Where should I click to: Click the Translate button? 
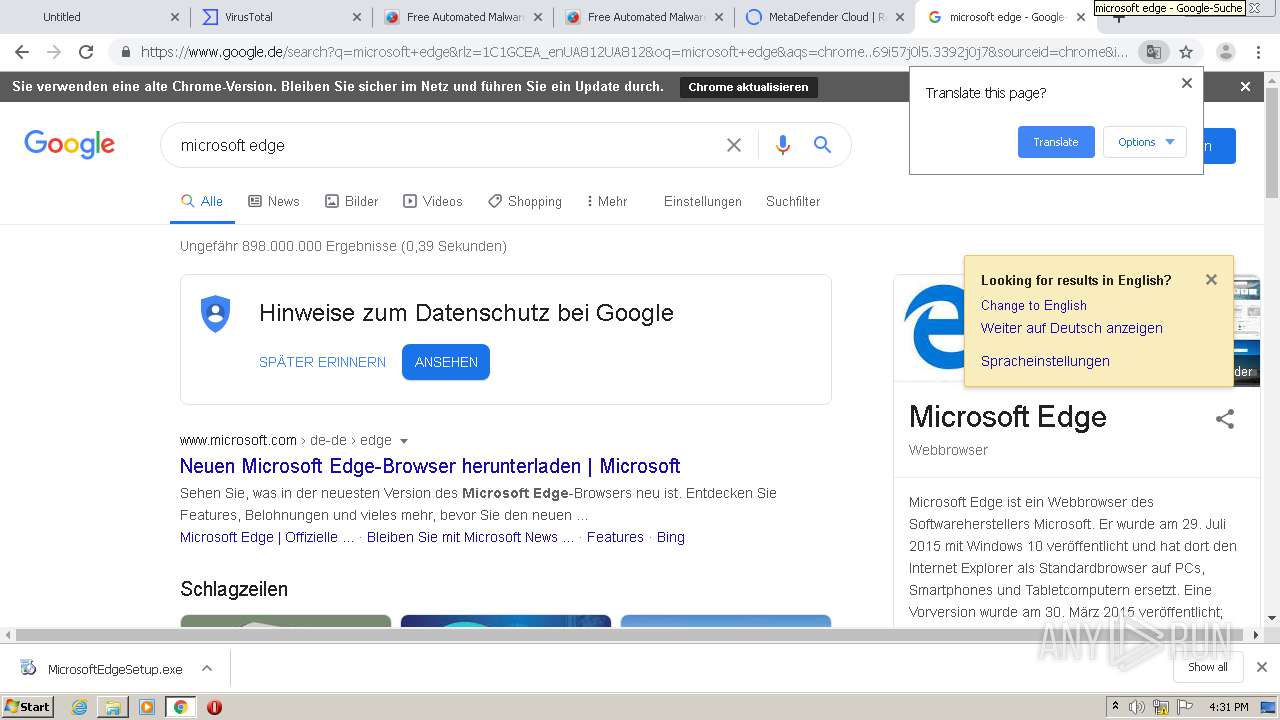coord(1056,142)
